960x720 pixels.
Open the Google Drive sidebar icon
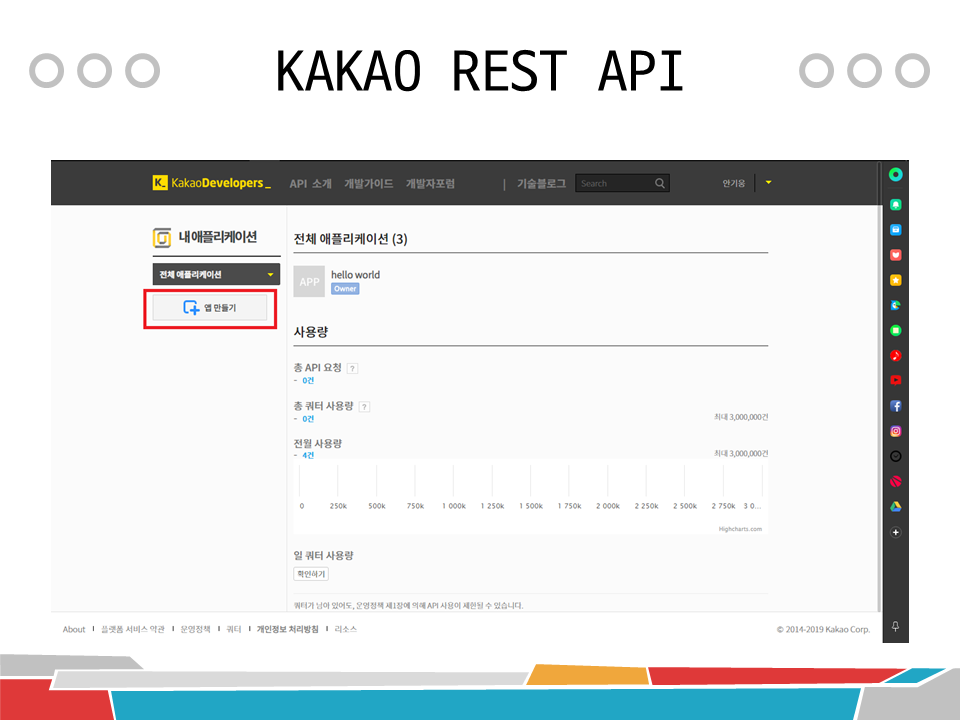896,506
